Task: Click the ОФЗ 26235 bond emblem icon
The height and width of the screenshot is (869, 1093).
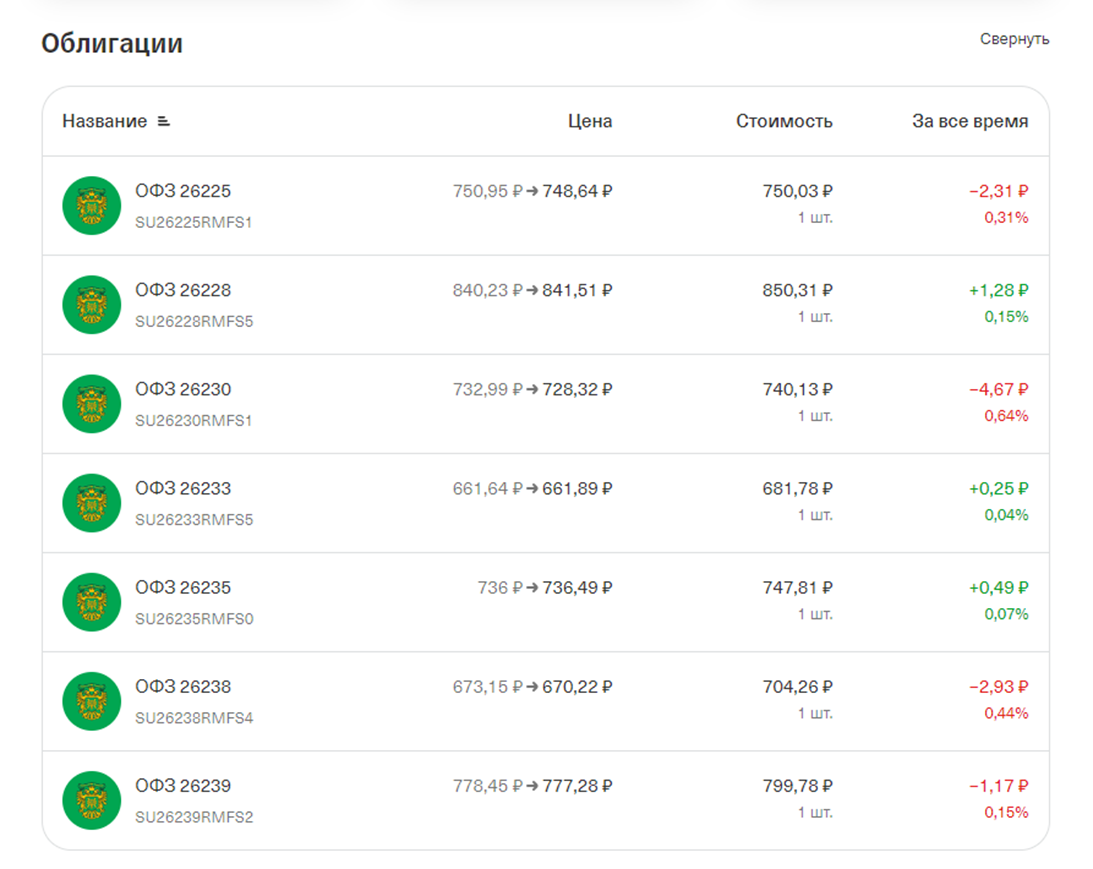Action: pos(91,601)
